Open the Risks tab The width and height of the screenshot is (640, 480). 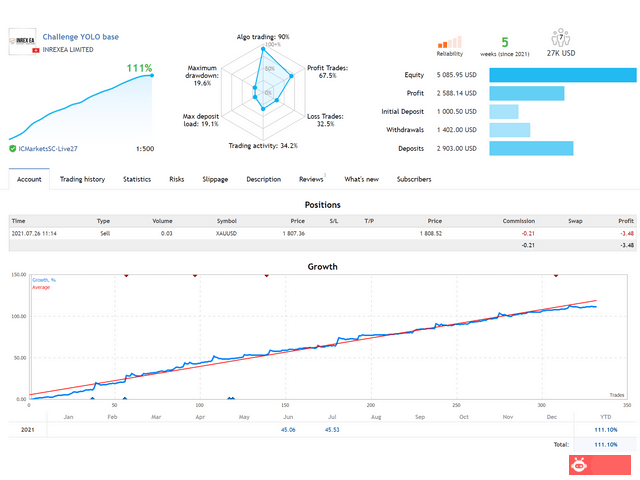(x=177, y=179)
